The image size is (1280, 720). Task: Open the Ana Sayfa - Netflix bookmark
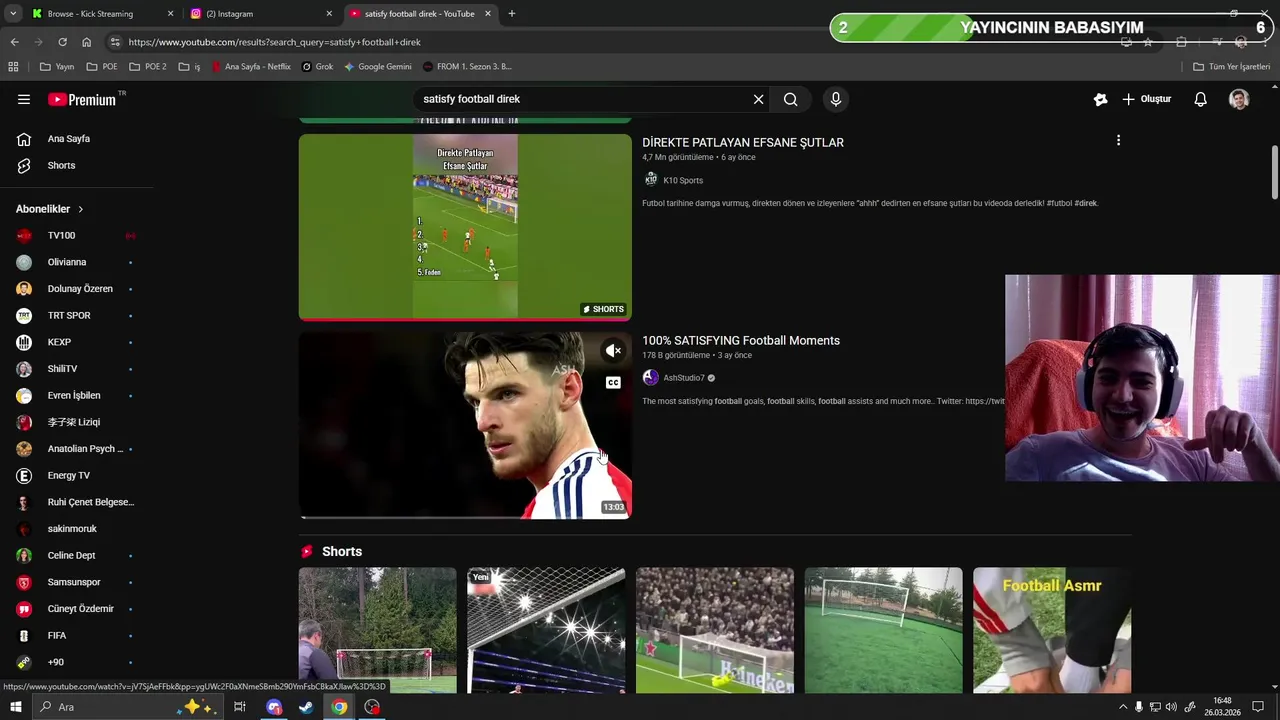pyautogui.click(x=251, y=67)
